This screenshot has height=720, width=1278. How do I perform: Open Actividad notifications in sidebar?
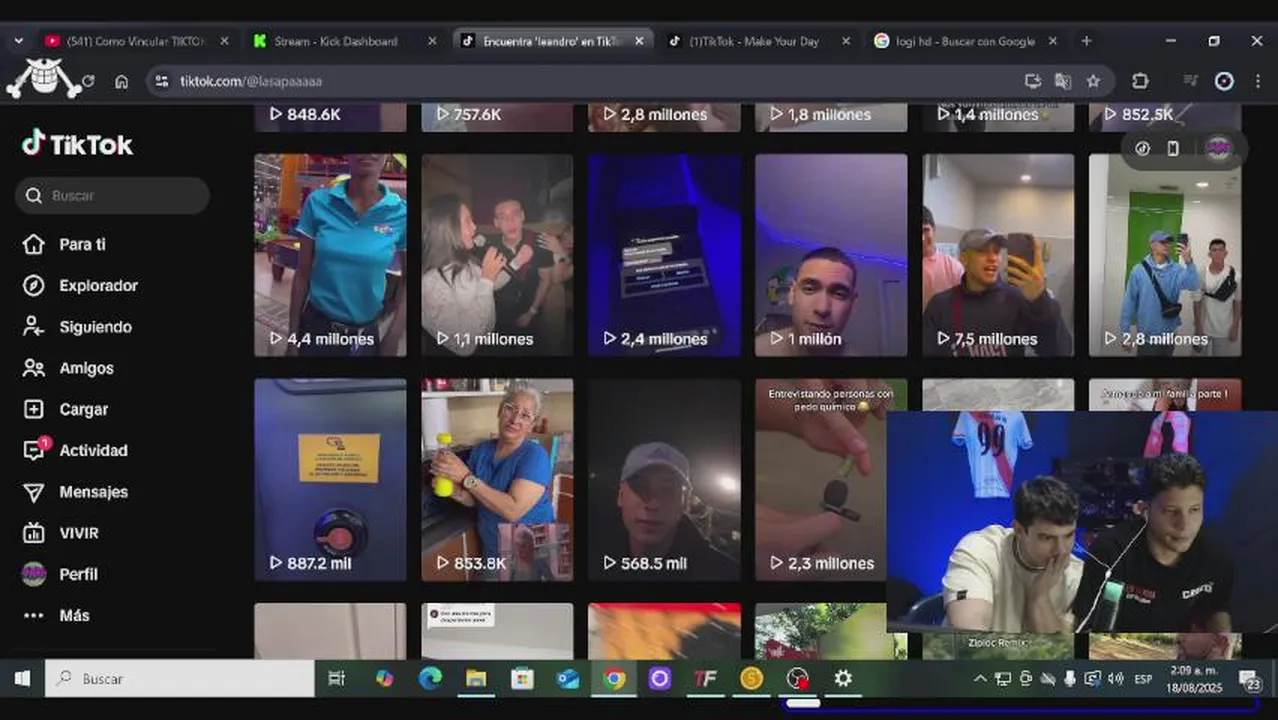coord(75,450)
